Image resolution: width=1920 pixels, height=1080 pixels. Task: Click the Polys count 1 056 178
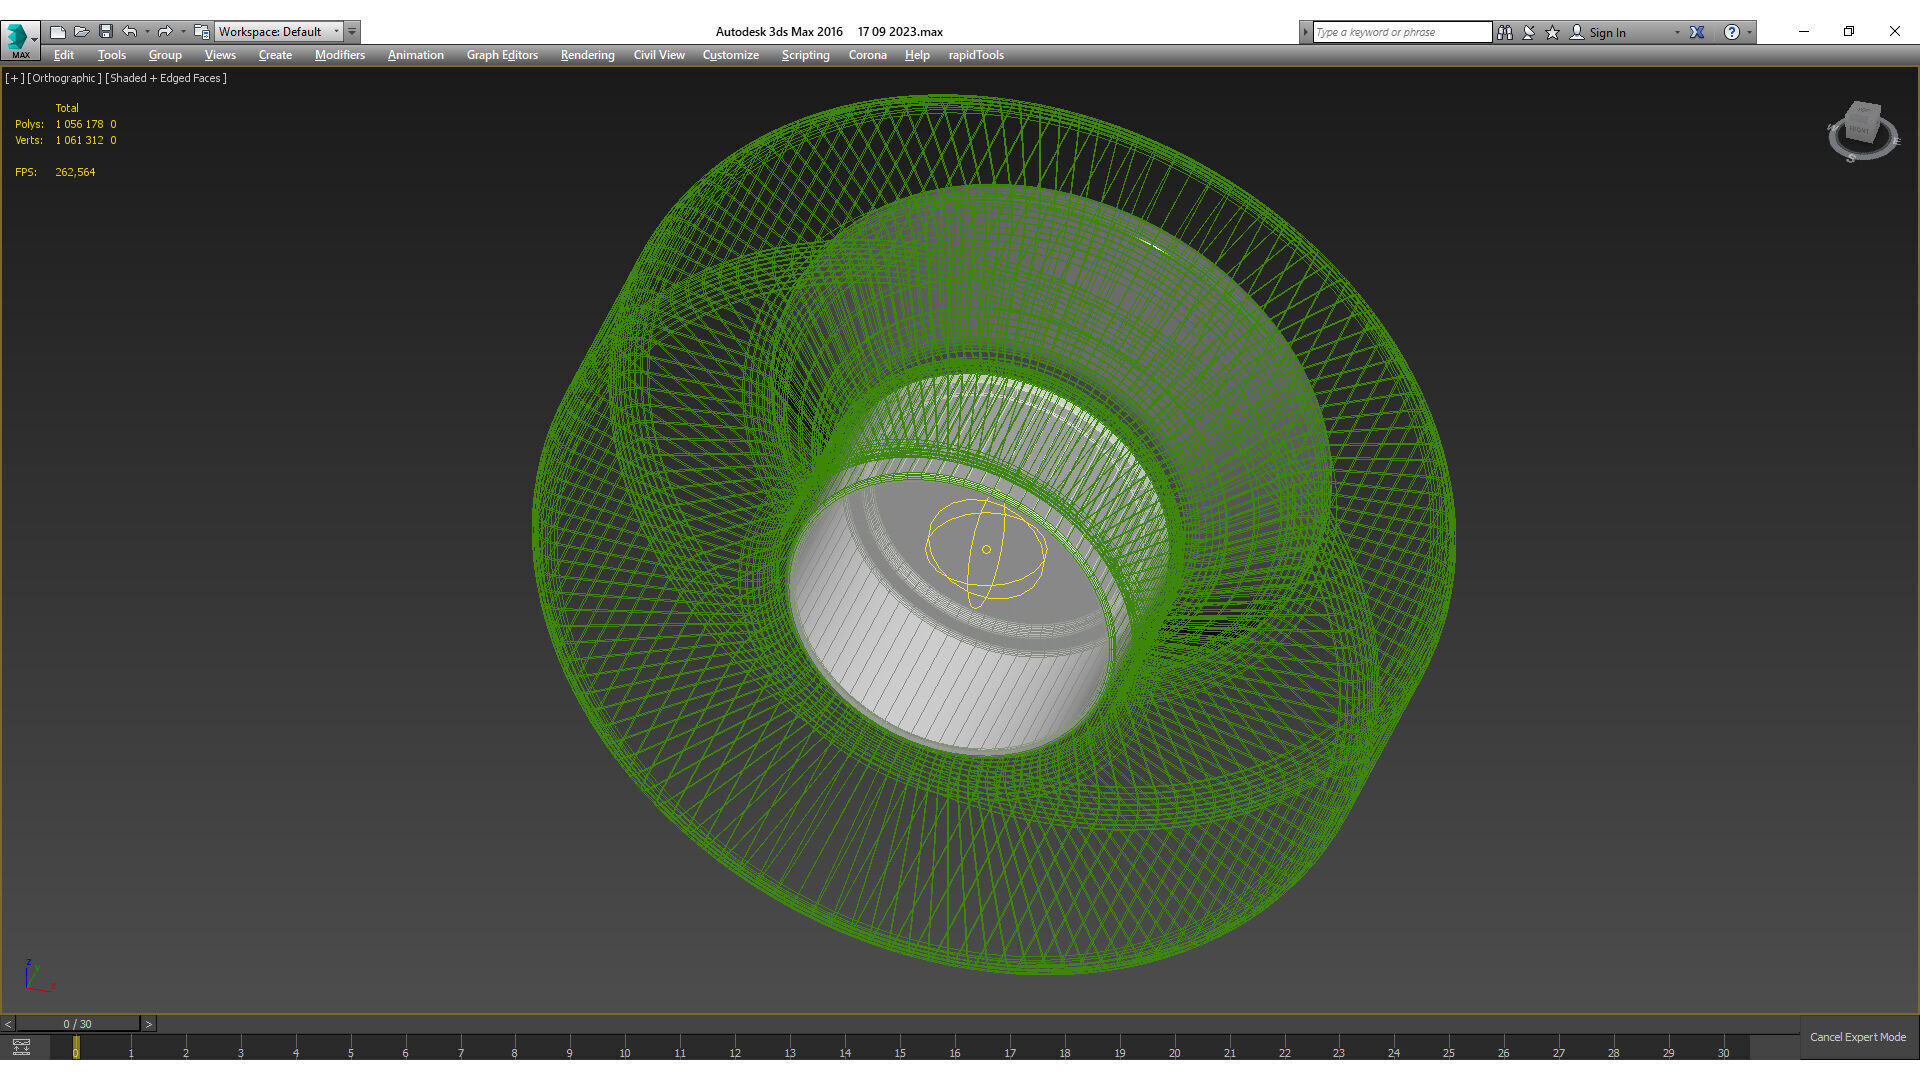80,124
